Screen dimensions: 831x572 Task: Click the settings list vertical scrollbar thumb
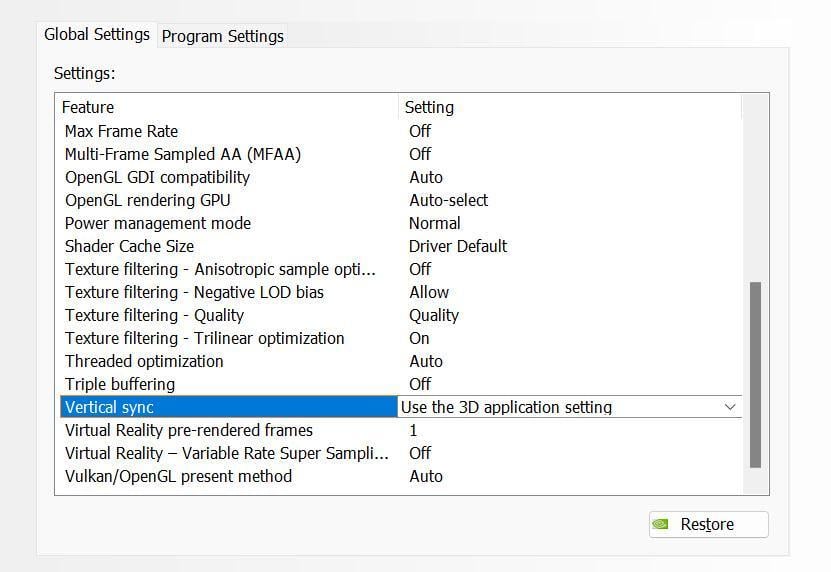[x=755, y=375]
